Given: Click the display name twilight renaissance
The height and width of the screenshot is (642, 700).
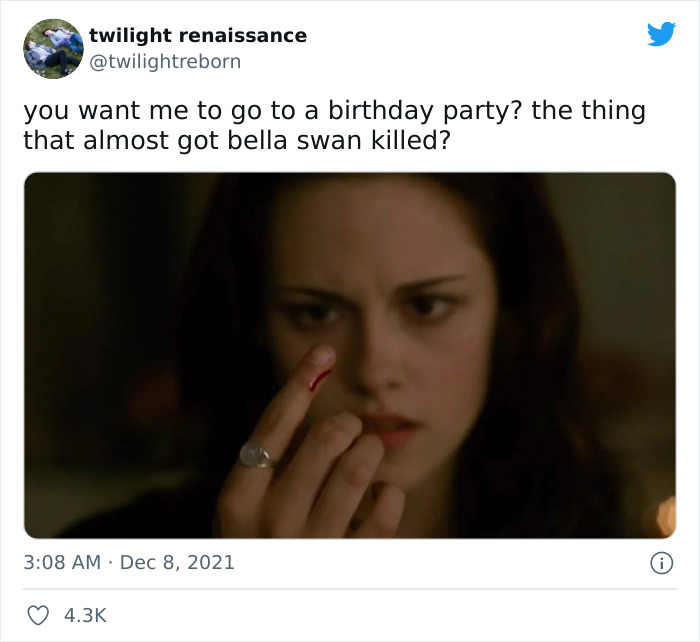Looking at the screenshot, I should click(198, 35).
